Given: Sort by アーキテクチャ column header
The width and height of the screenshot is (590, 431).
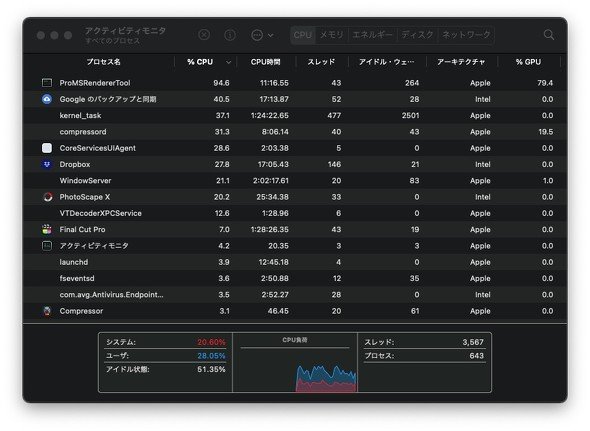Looking at the screenshot, I should point(461,62).
